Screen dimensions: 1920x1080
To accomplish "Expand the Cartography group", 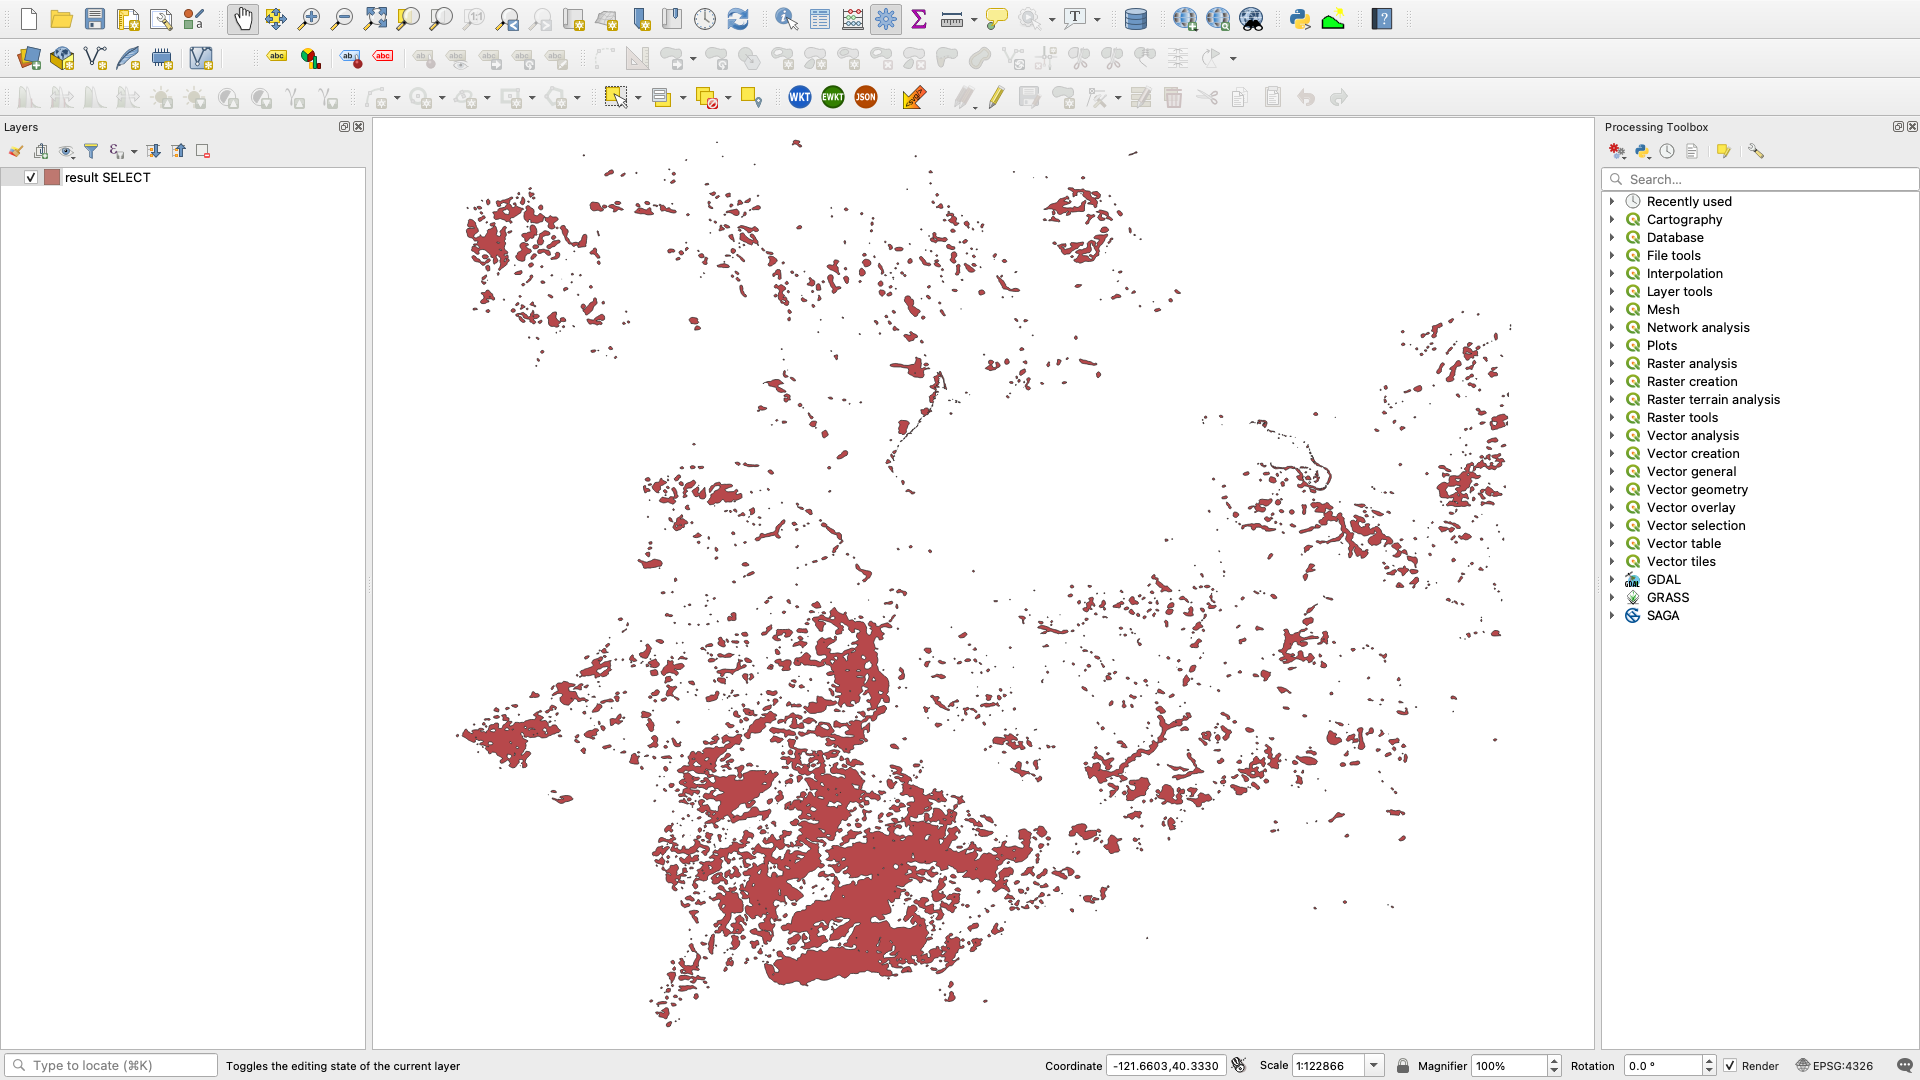I will pyautogui.click(x=1612, y=219).
